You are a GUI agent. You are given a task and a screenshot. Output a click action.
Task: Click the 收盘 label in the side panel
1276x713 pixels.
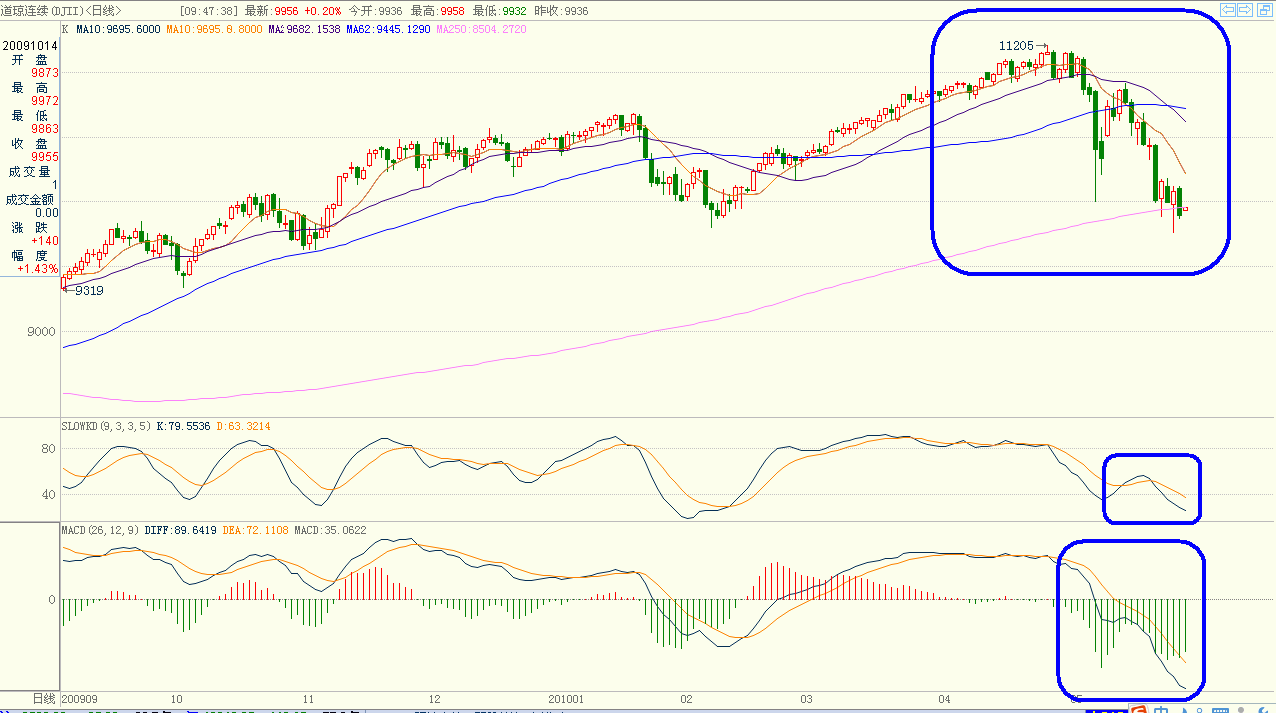coord(30,144)
